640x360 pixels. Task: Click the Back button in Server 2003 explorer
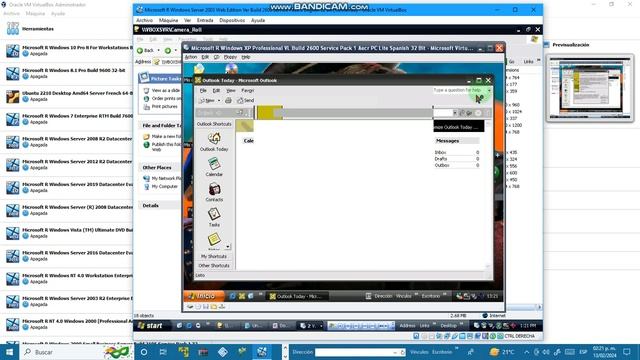(145, 50)
